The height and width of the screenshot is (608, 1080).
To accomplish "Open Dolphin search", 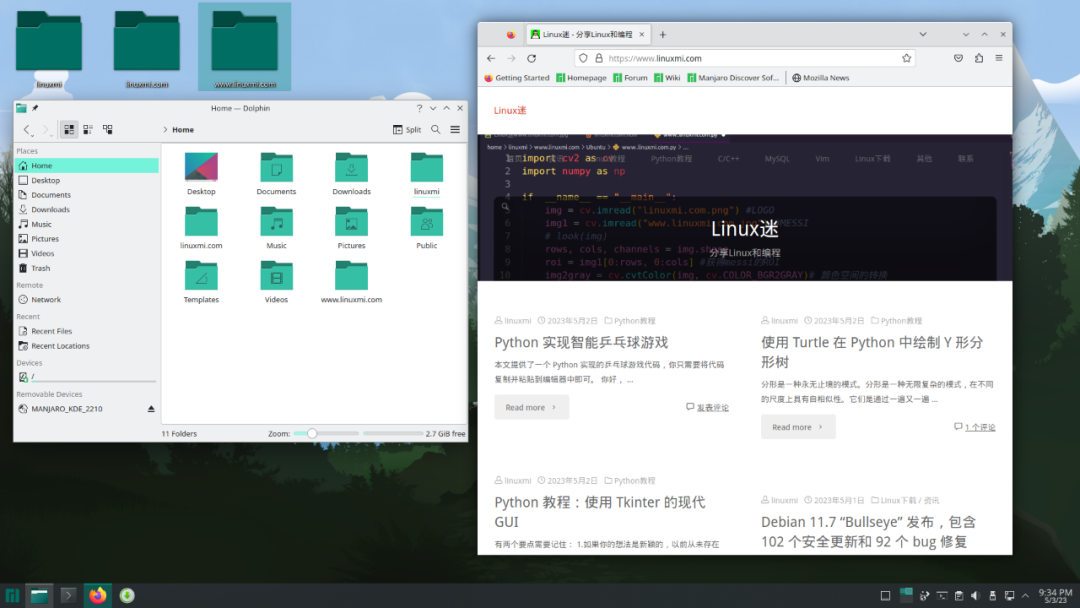I will 435,129.
